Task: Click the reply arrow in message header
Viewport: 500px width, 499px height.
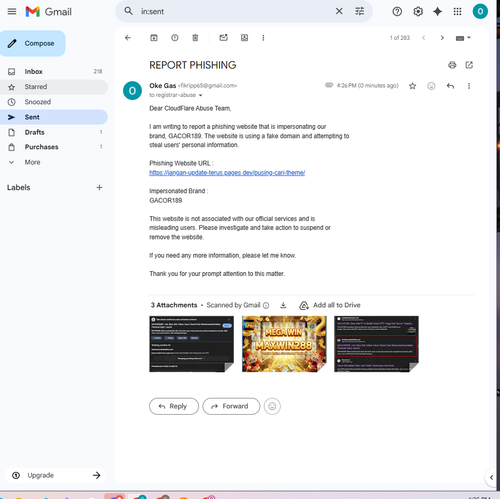Action: pos(450,86)
